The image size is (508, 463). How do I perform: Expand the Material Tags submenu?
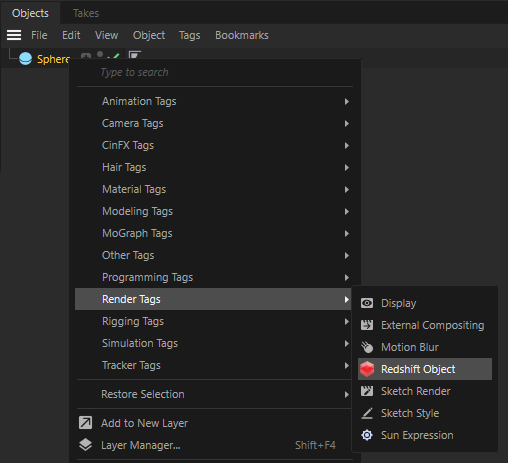pyautogui.click(x=213, y=189)
